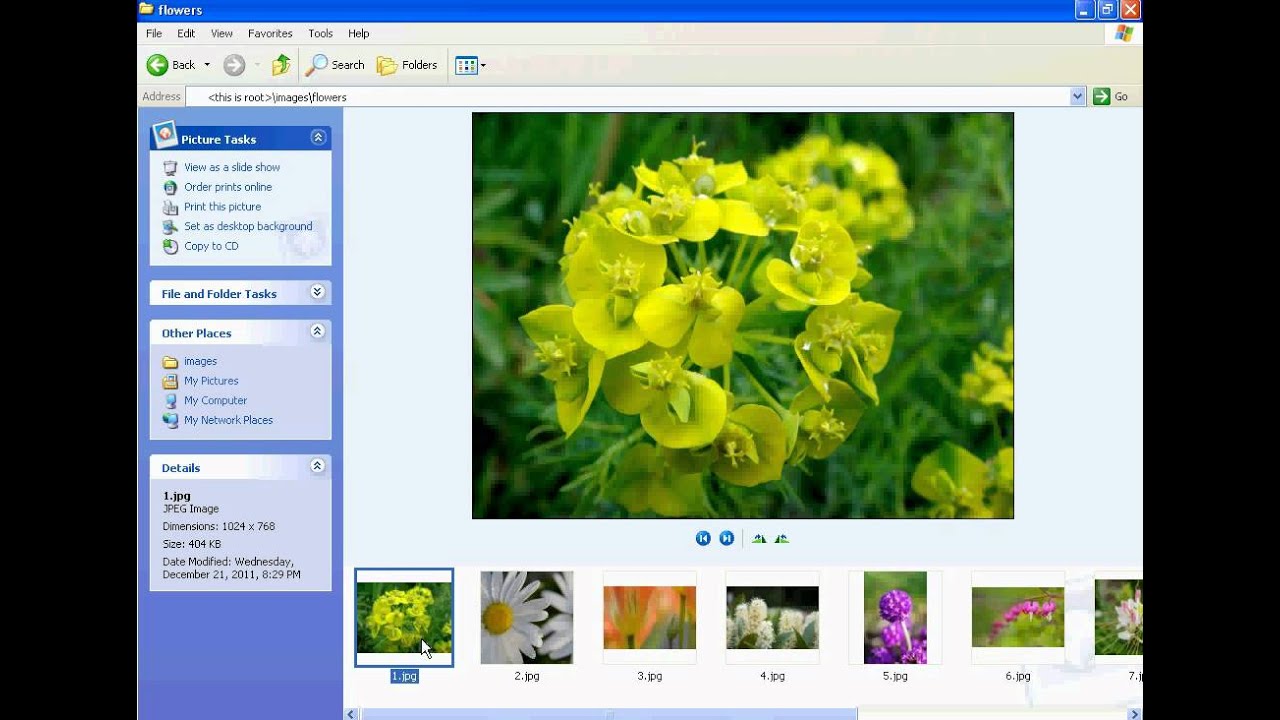Open Back history dropdown arrow
Image resolution: width=1280 pixels, height=720 pixels.
[207, 65]
